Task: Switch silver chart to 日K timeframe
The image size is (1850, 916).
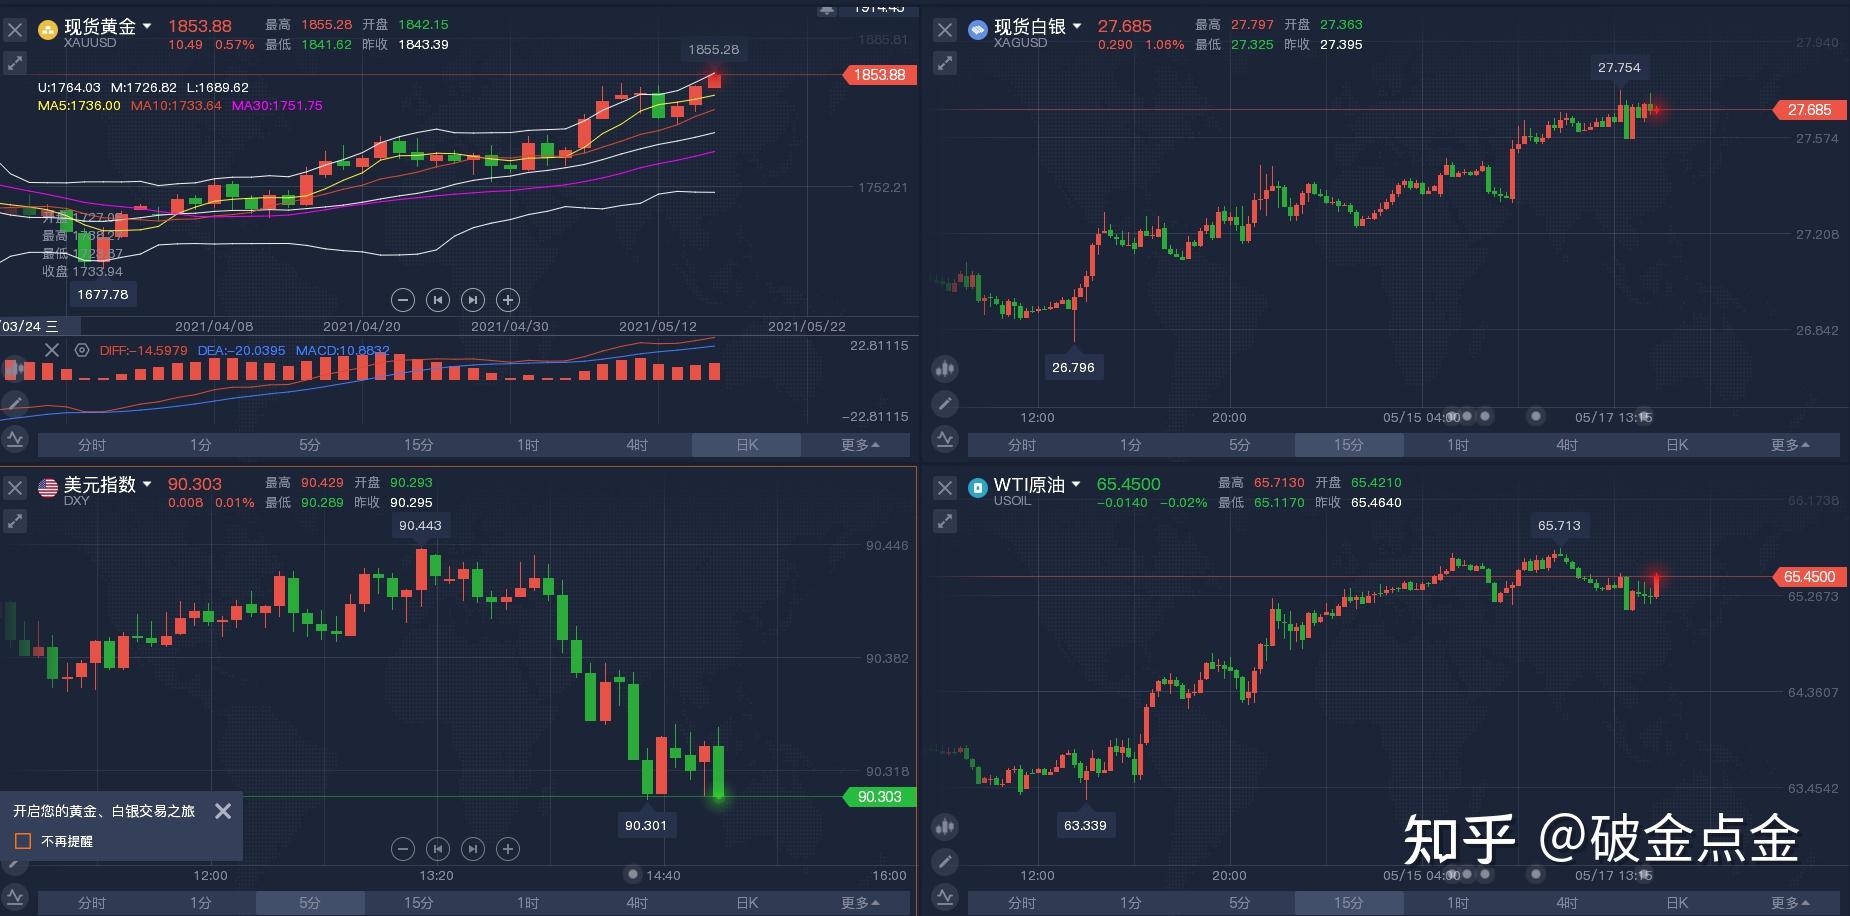Action: (x=1677, y=445)
